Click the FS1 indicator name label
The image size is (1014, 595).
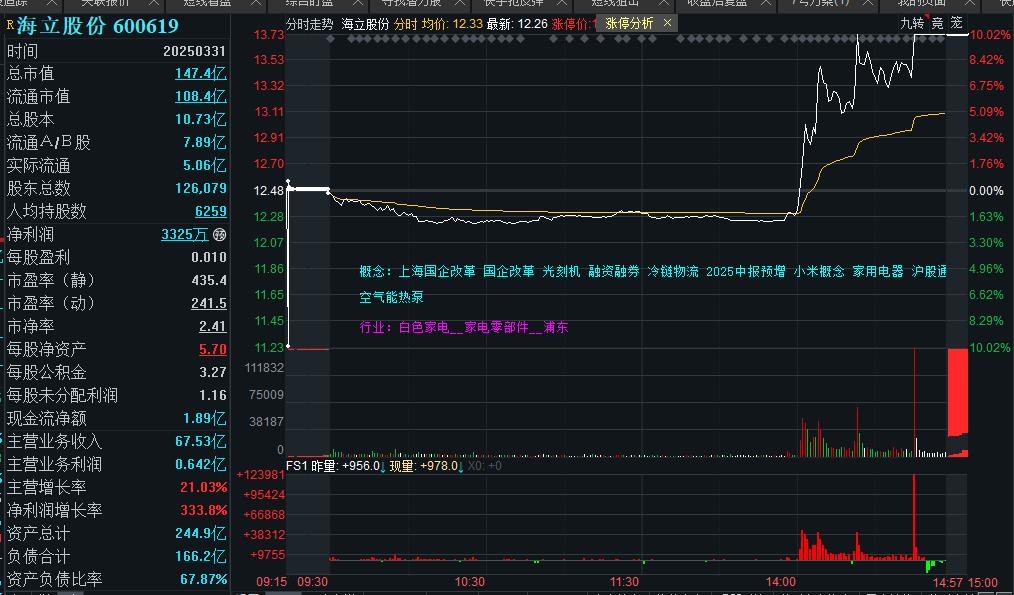pos(297,466)
